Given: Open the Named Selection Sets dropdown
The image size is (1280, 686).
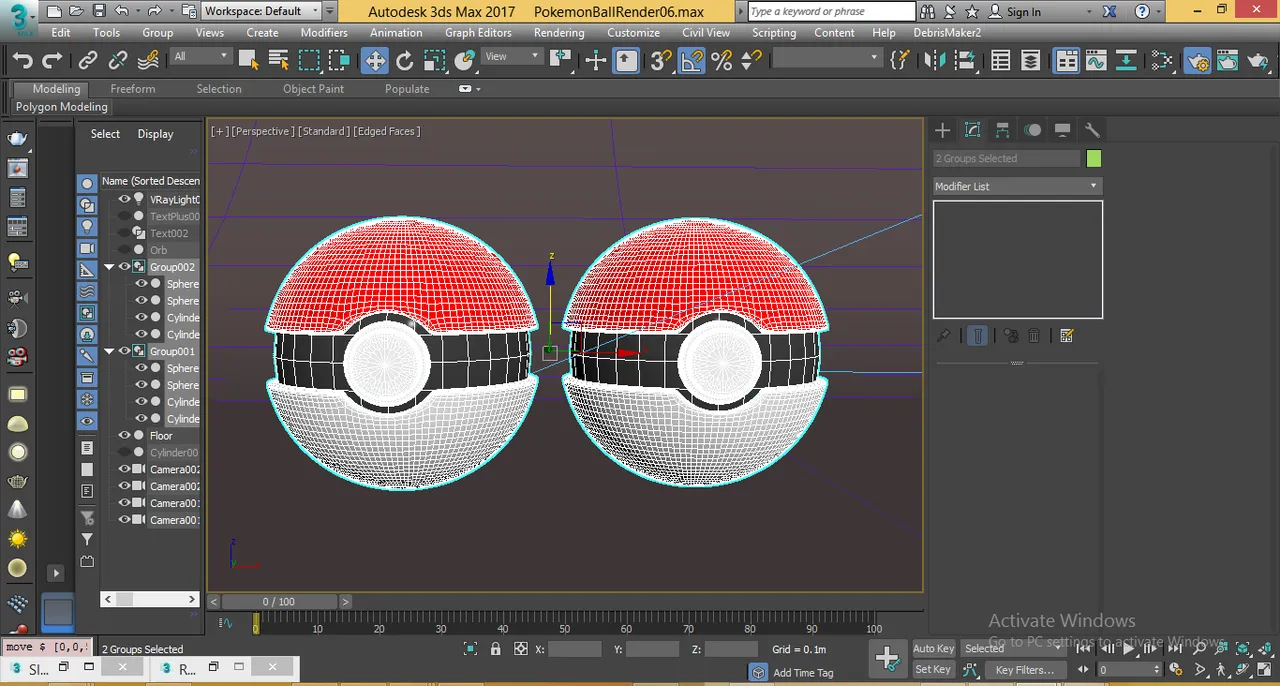Looking at the screenshot, I should tap(826, 58).
